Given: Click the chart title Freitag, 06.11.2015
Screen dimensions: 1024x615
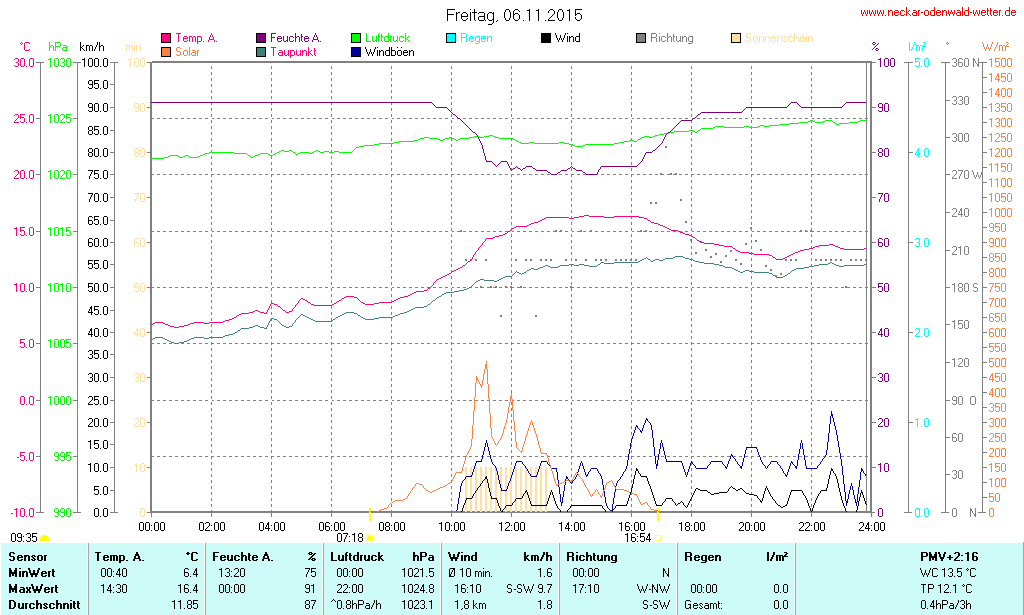Looking at the screenshot, I should [x=514, y=16].
